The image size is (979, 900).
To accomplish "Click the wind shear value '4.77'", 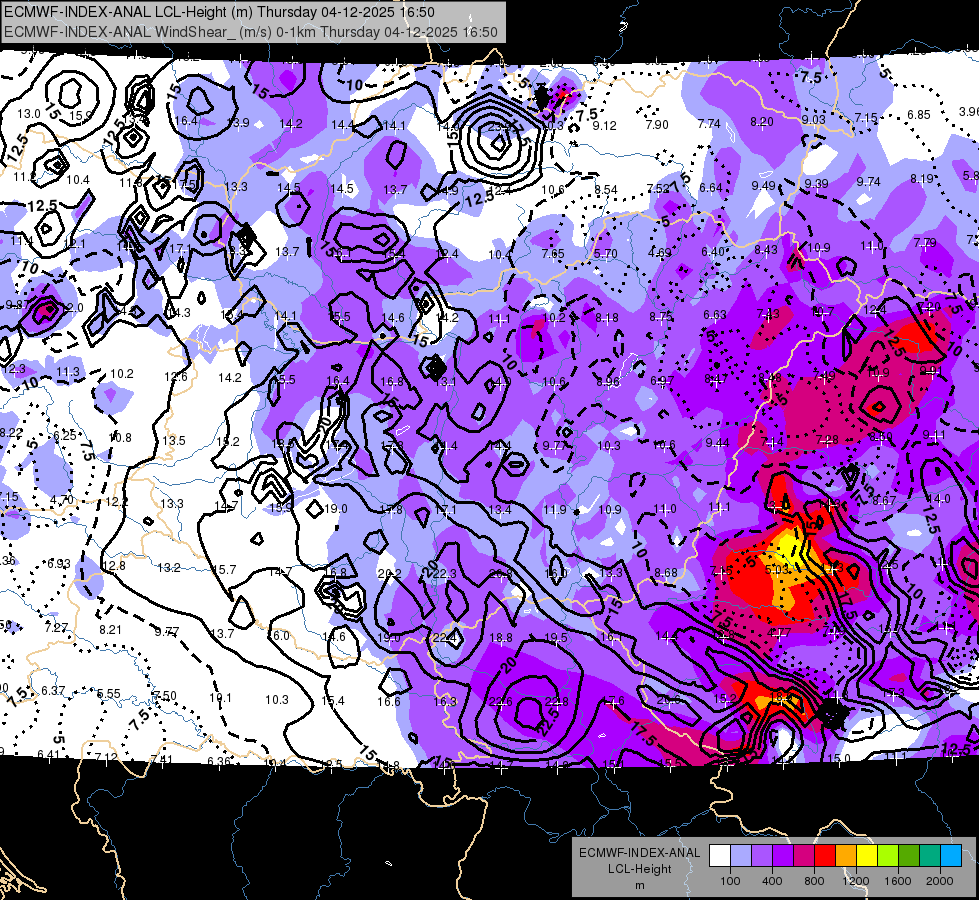I will coord(779,632).
